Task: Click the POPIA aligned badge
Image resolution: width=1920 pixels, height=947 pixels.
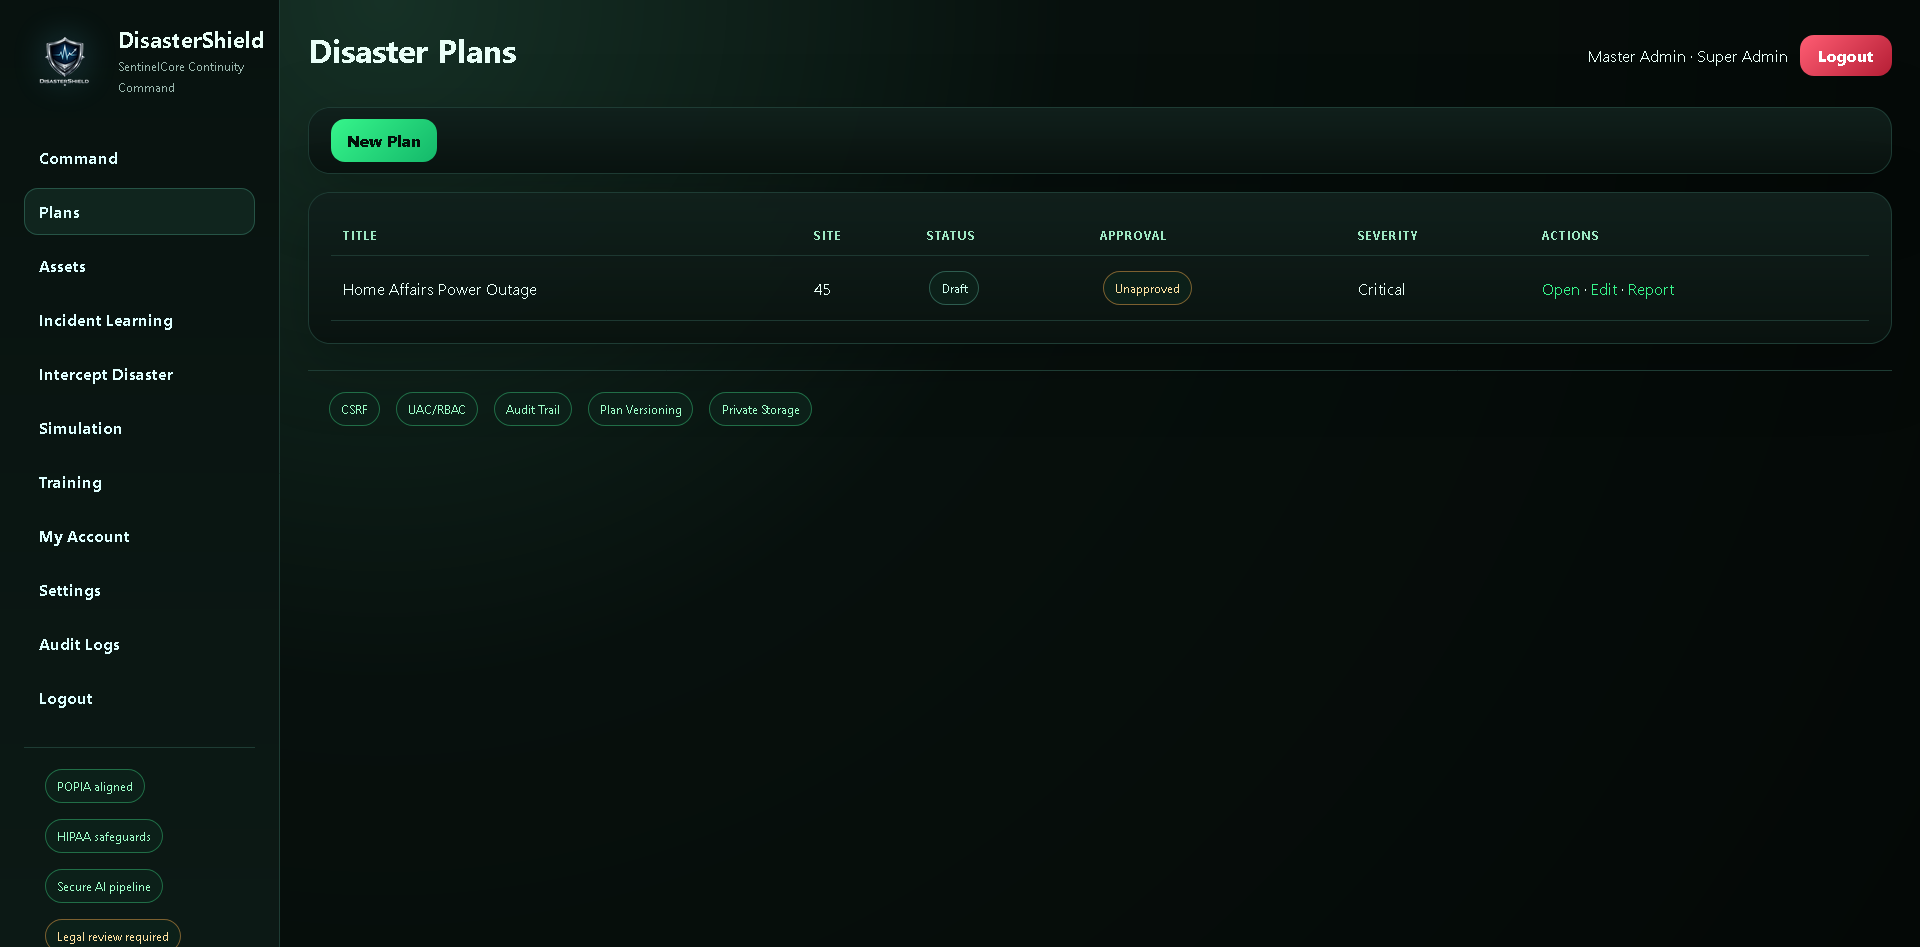Action: (95, 786)
